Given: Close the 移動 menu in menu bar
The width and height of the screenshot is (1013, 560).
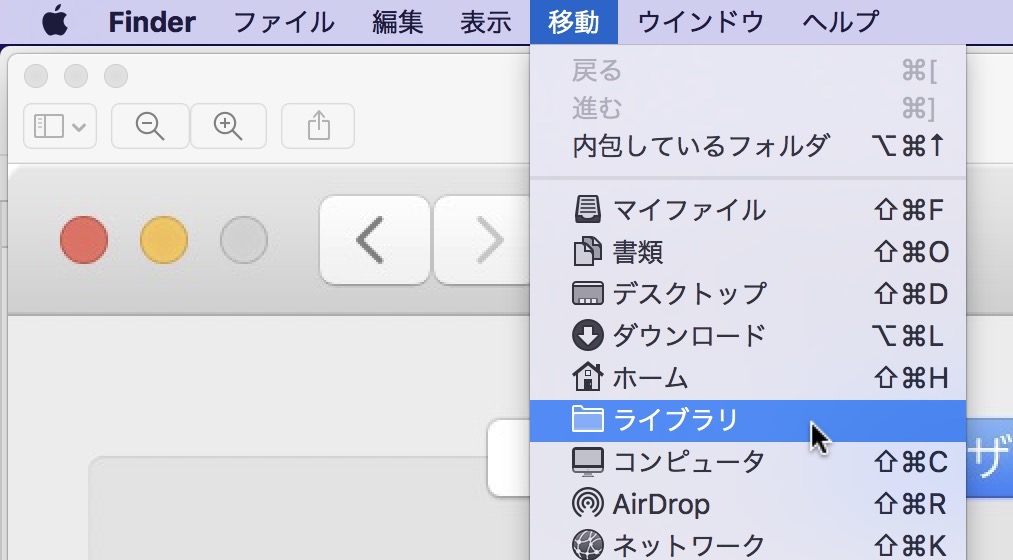Looking at the screenshot, I should (574, 23).
